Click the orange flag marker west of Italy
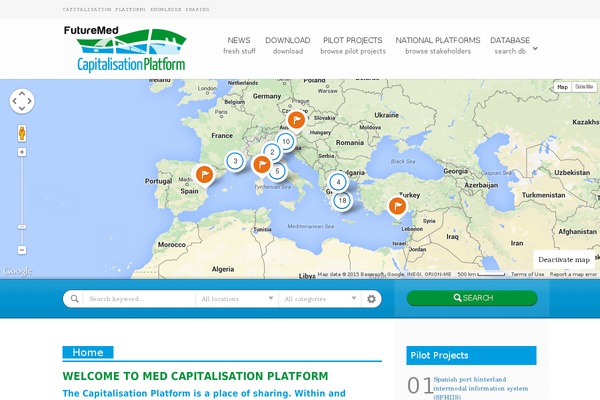The height and width of the screenshot is (400, 600). (x=262, y=165)
